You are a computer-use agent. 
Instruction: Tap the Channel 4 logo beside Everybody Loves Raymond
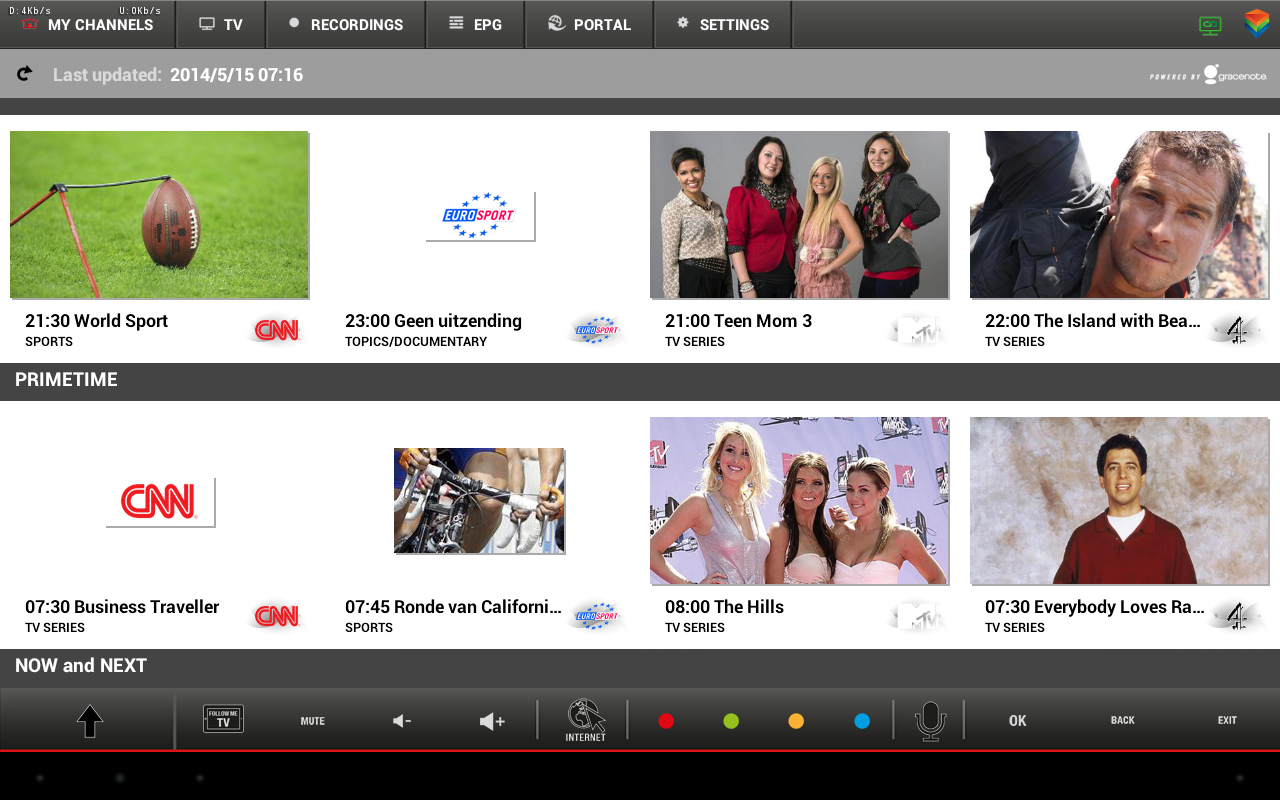[1237, 616]
